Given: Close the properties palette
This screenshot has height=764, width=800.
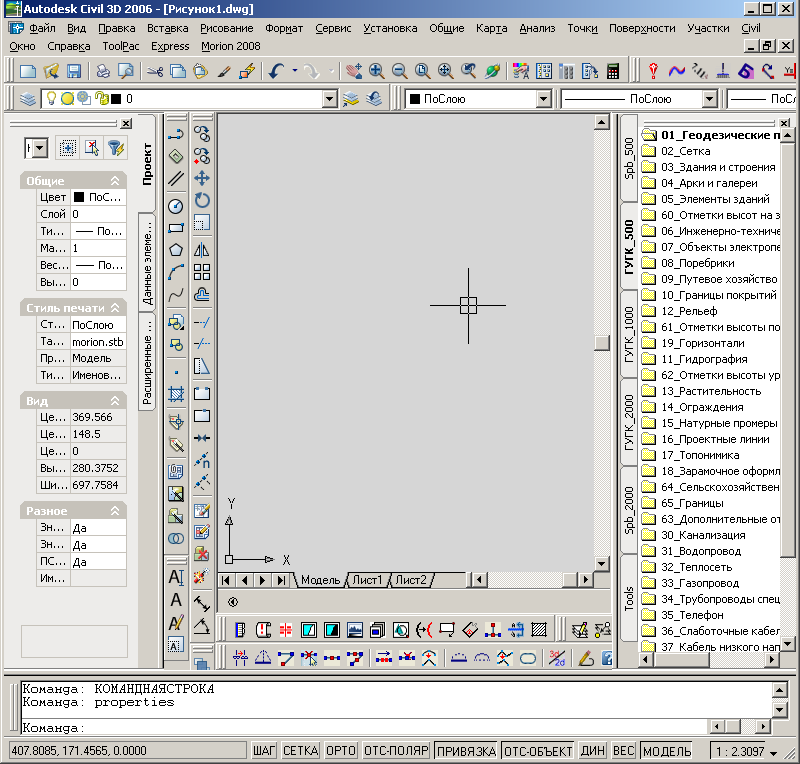Looking at the screenshot, I should 126,124.
